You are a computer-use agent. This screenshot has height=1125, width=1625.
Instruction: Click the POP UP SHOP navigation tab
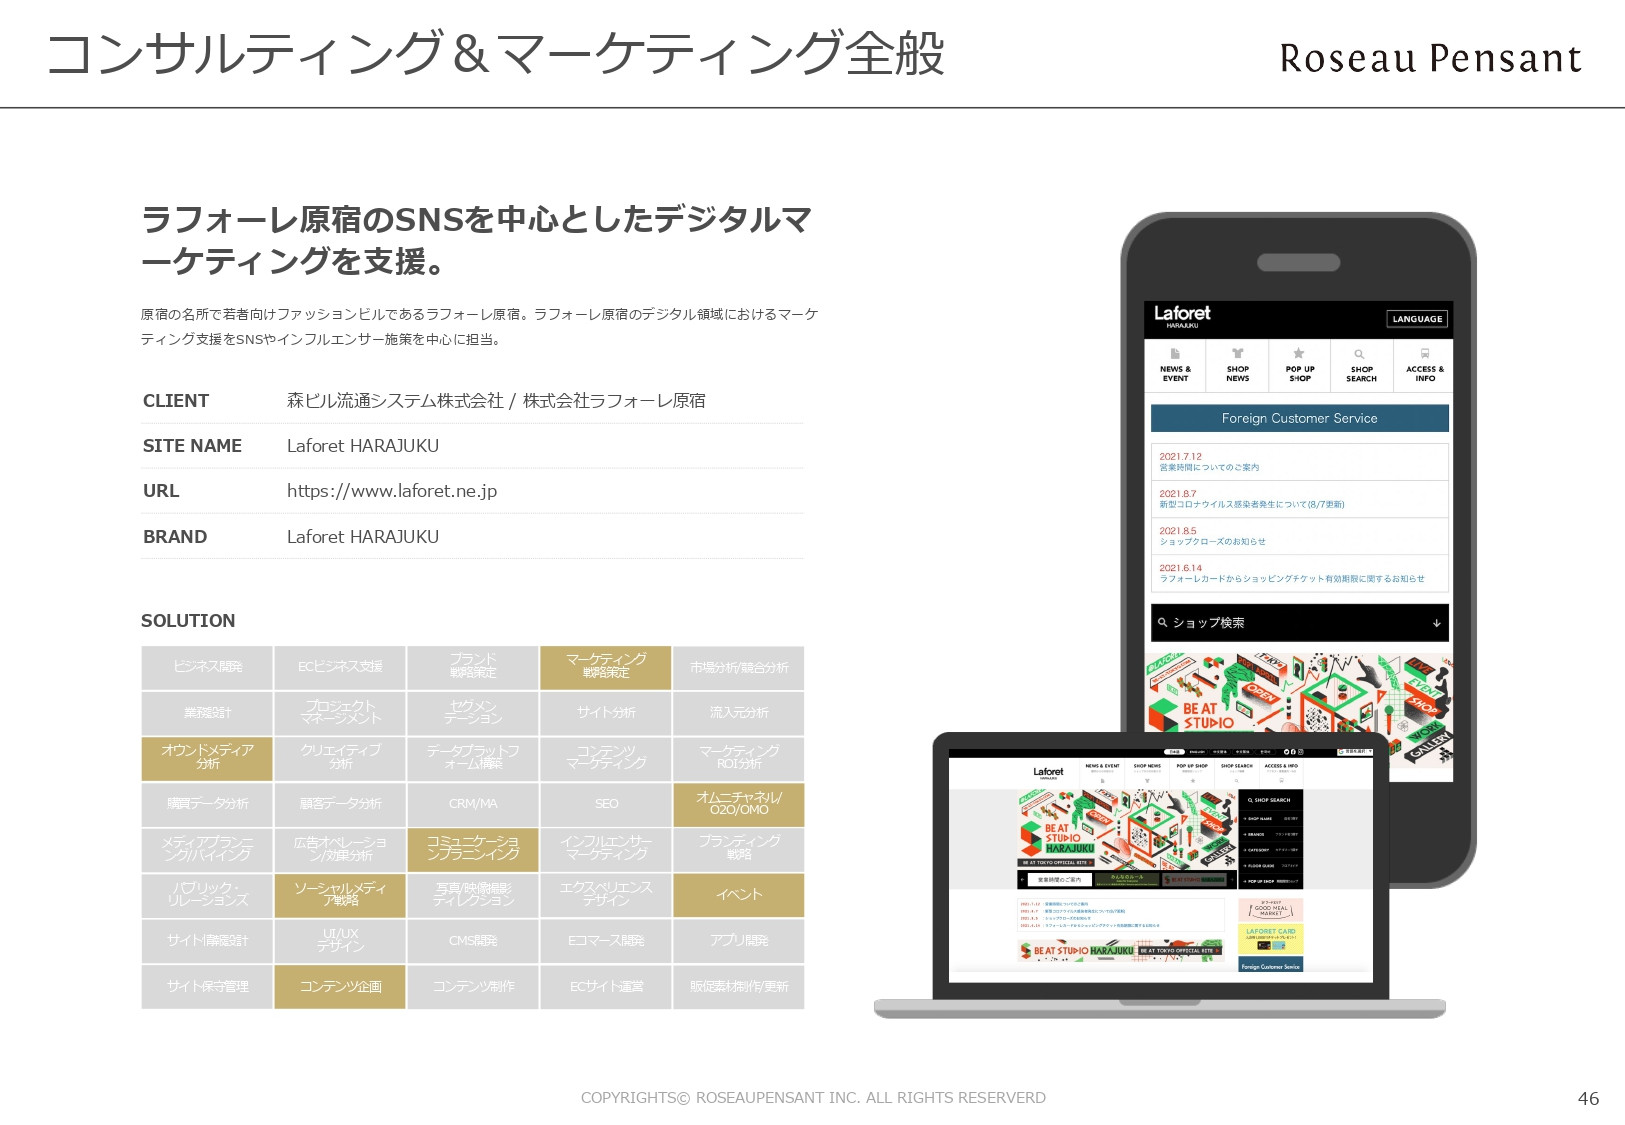[x=1192, y=766]
